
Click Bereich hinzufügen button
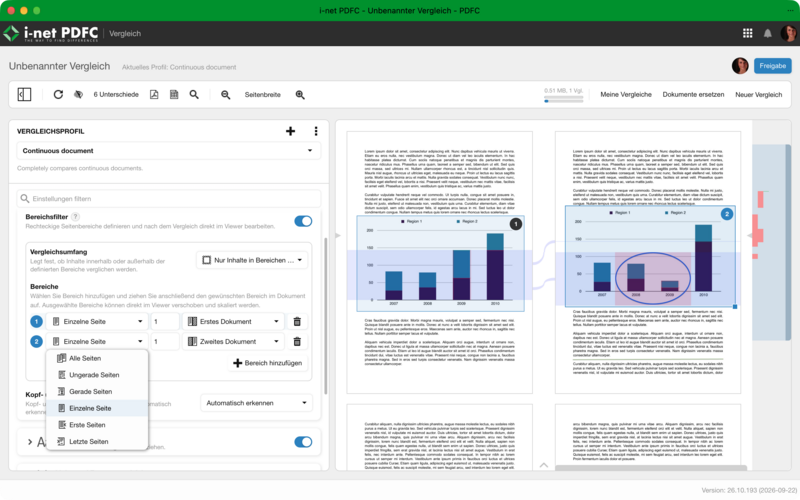[267, 363]
